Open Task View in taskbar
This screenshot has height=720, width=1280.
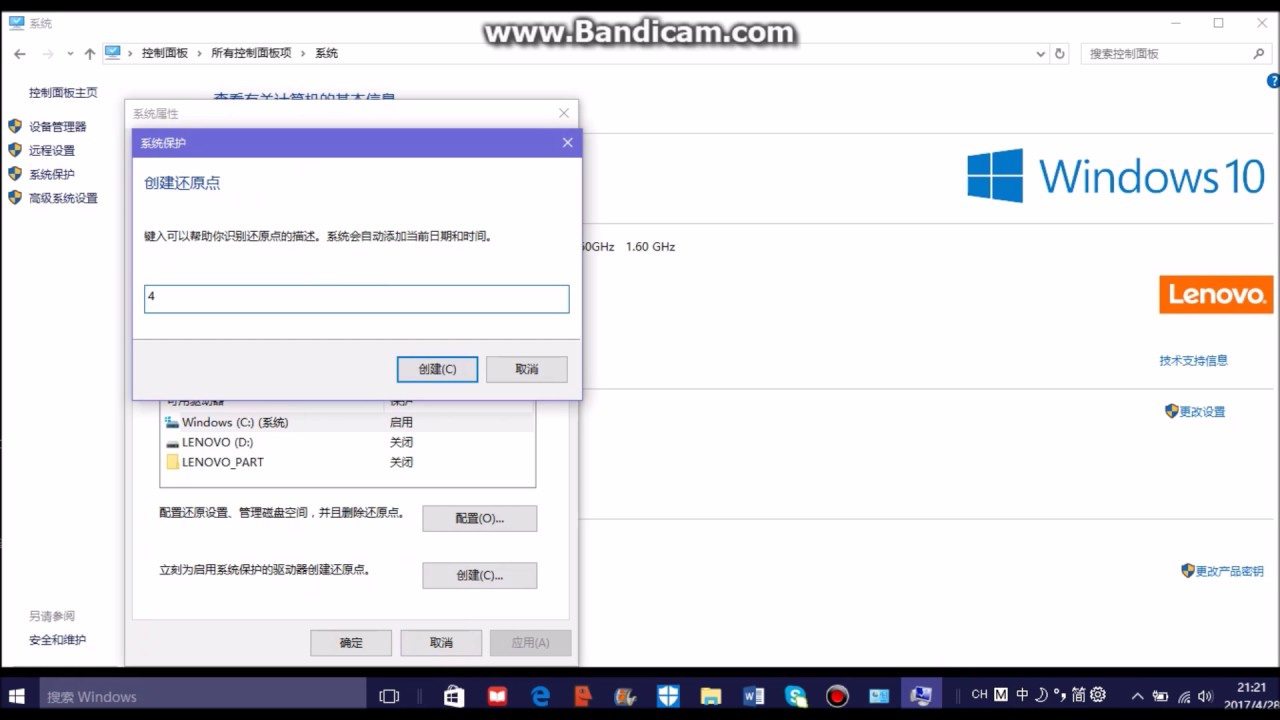389,696
